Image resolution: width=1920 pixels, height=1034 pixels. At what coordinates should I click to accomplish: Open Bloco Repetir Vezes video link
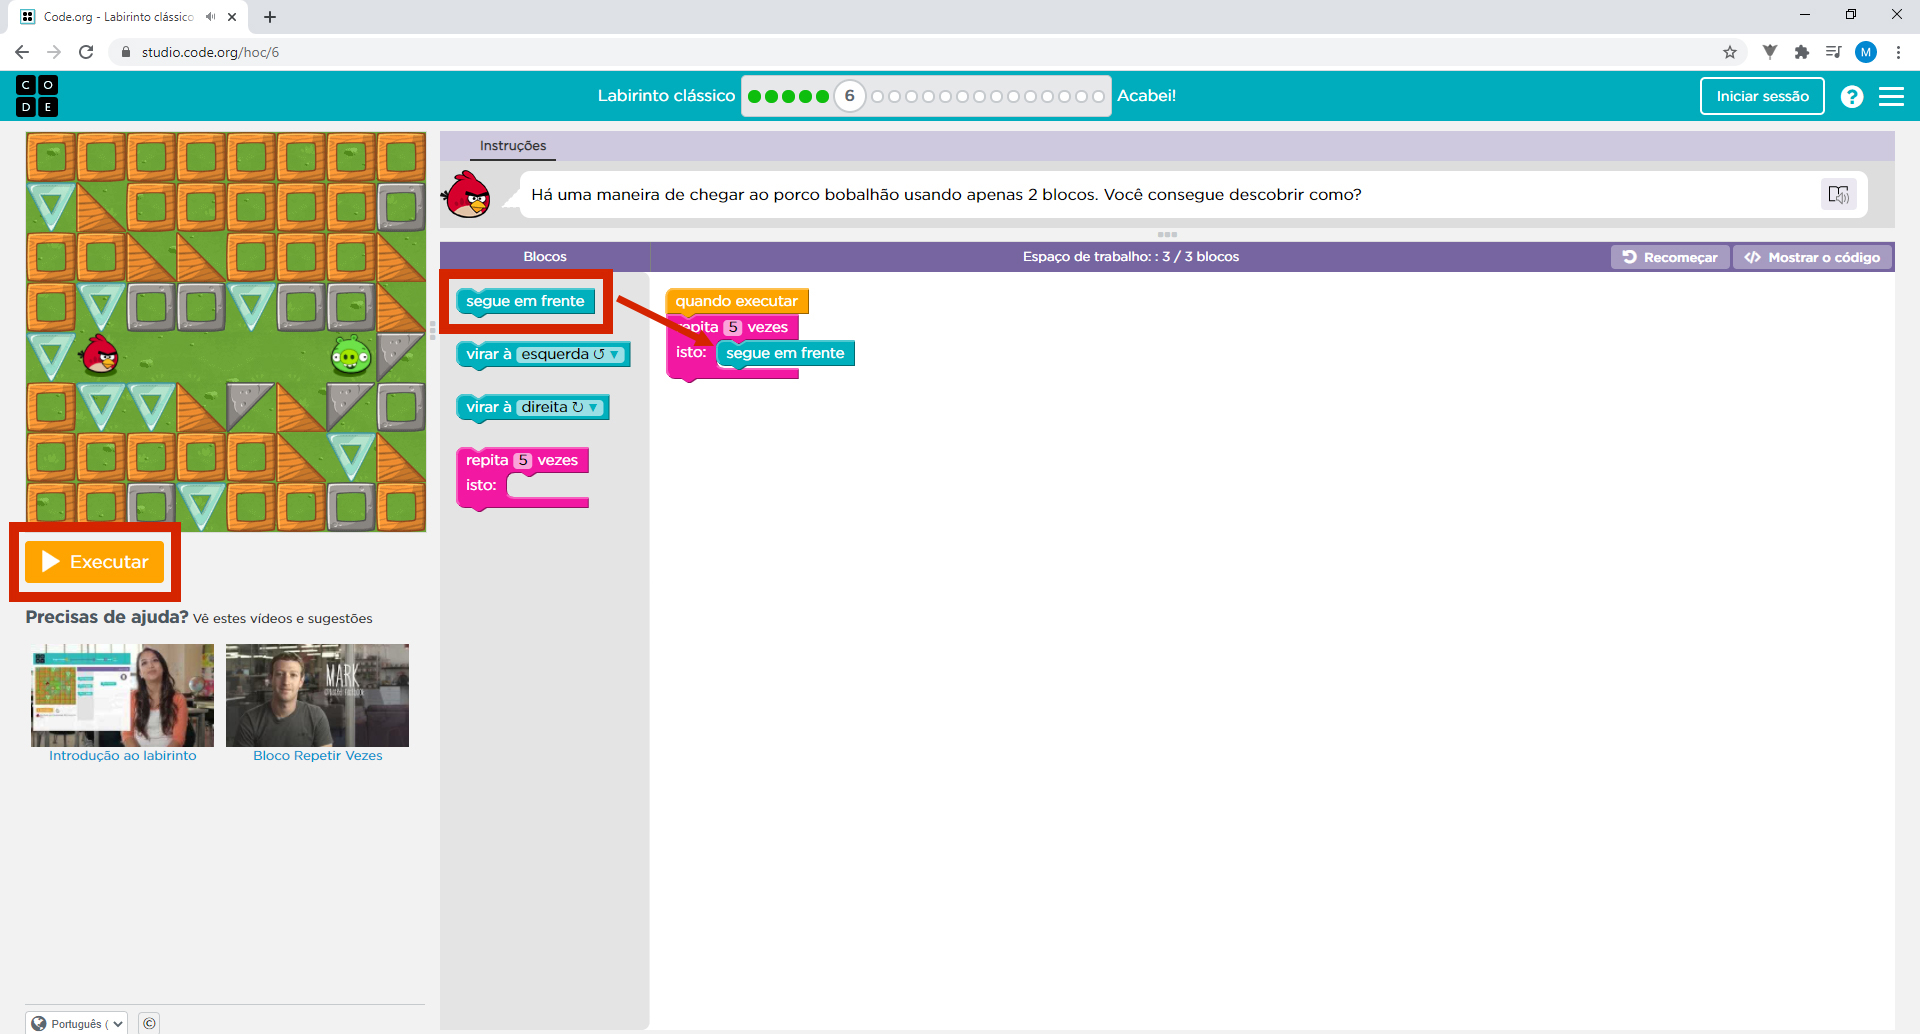point(318,756)
